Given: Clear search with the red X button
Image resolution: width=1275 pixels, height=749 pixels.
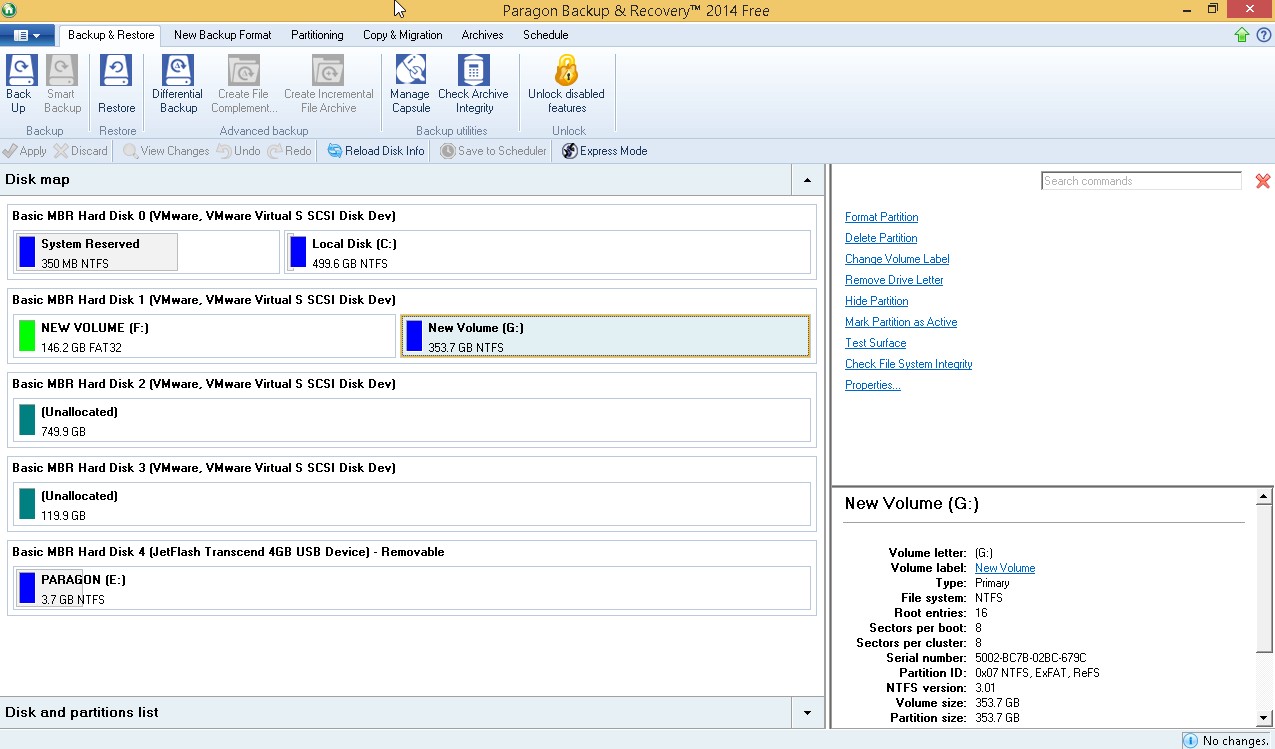Looking at the screenshot, I should point(1262,181).
